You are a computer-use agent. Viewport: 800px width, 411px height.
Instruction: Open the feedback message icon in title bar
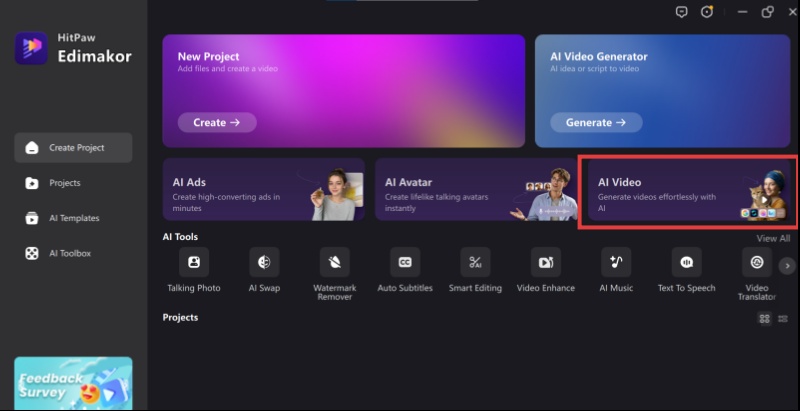(682, 12)
